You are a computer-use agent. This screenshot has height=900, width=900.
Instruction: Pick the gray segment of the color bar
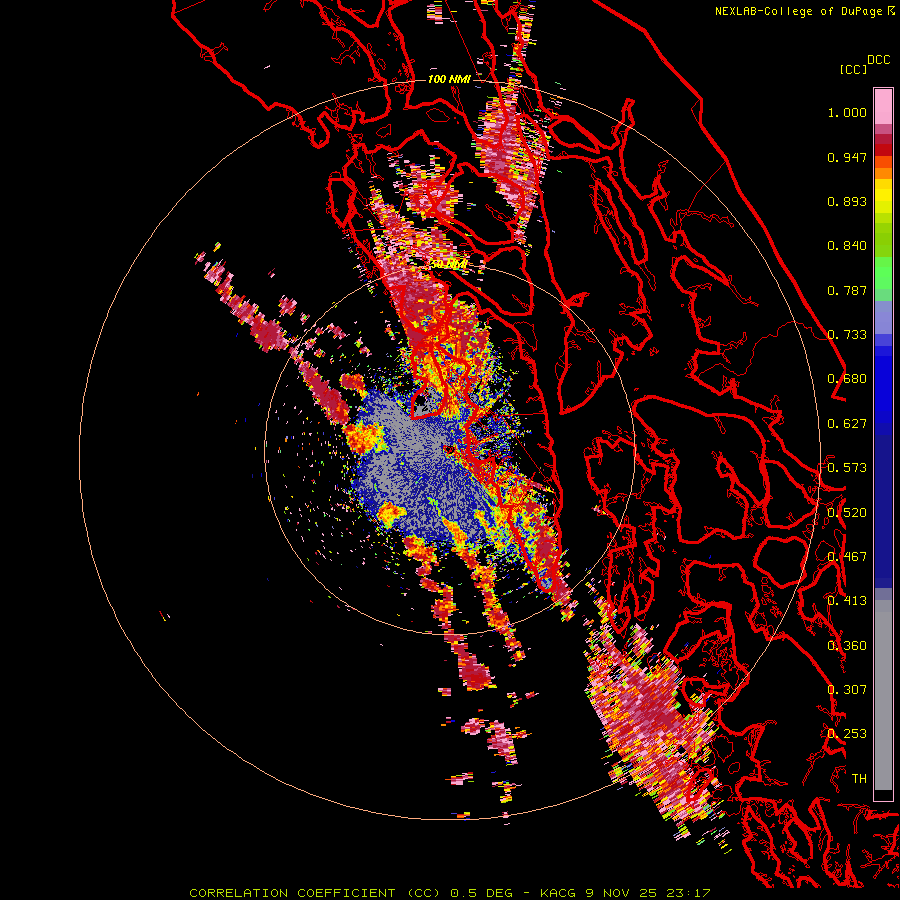click(883, 695)
